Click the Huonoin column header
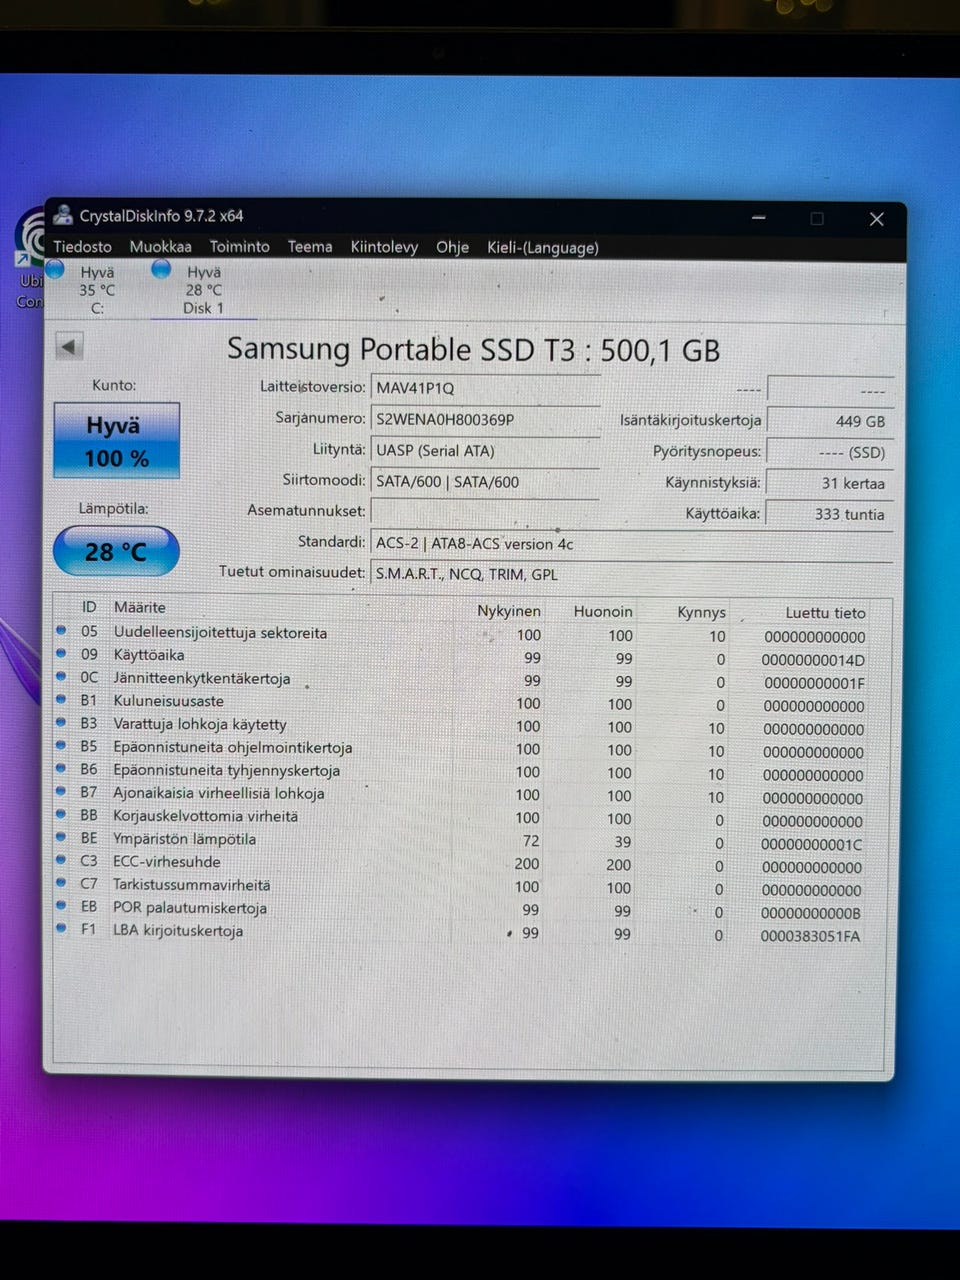Image resolution: width=960 pixels, height=1280 pixels. click(x=603, y=611)
